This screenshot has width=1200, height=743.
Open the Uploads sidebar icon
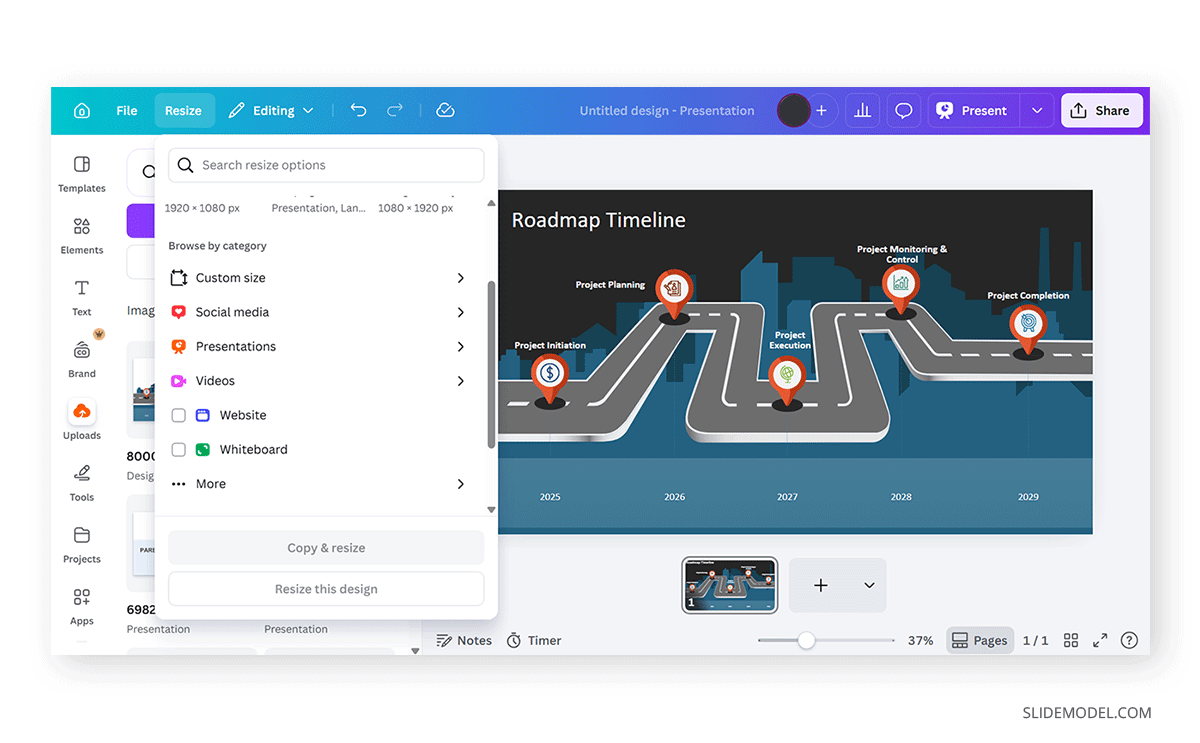[82, 420]
